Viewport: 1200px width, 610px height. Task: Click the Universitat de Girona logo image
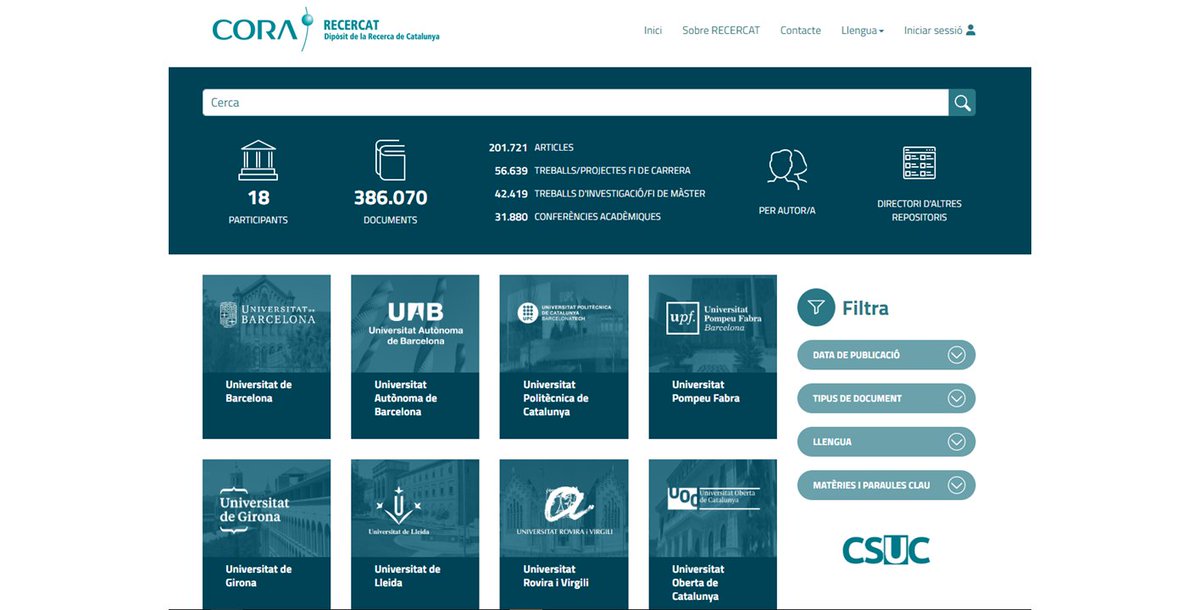point(266,508)
